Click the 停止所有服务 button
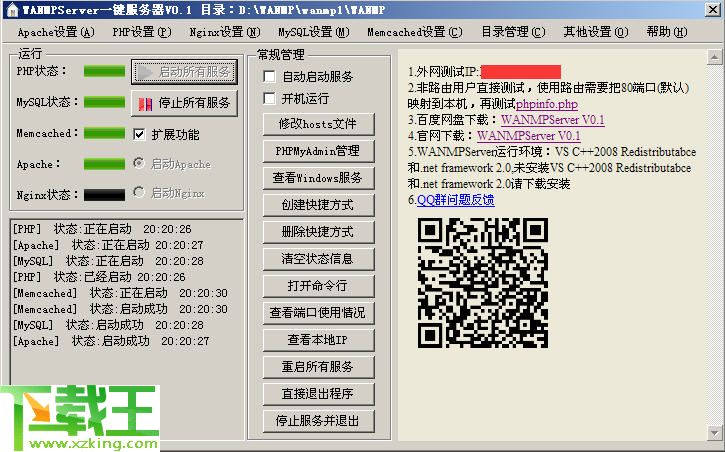Image resolution: width=725 pixels, height=452 pixels. coord(184,103)
